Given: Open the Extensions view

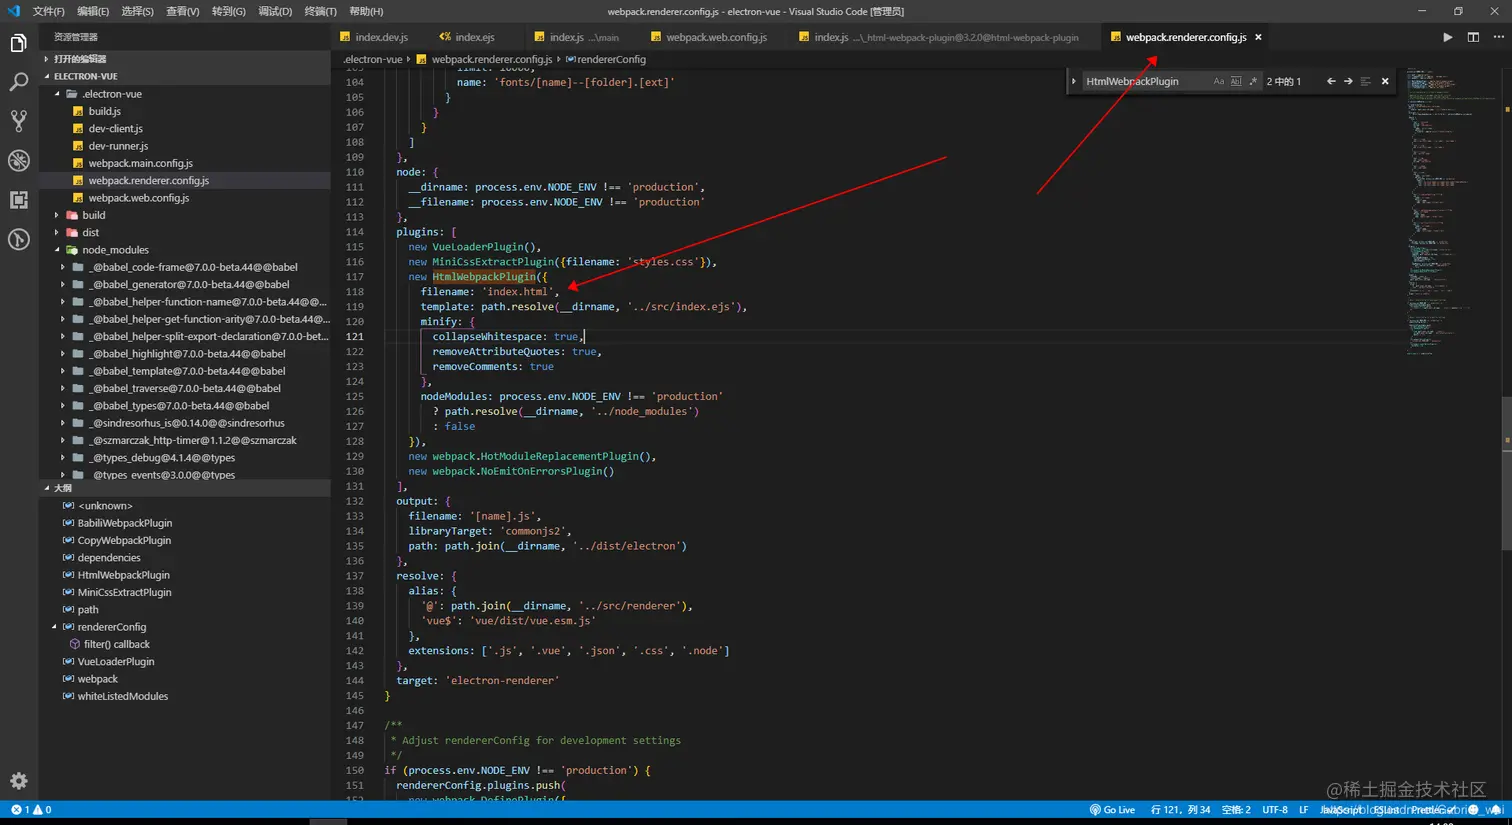Looking at the screenshot, I should [18, 200].
